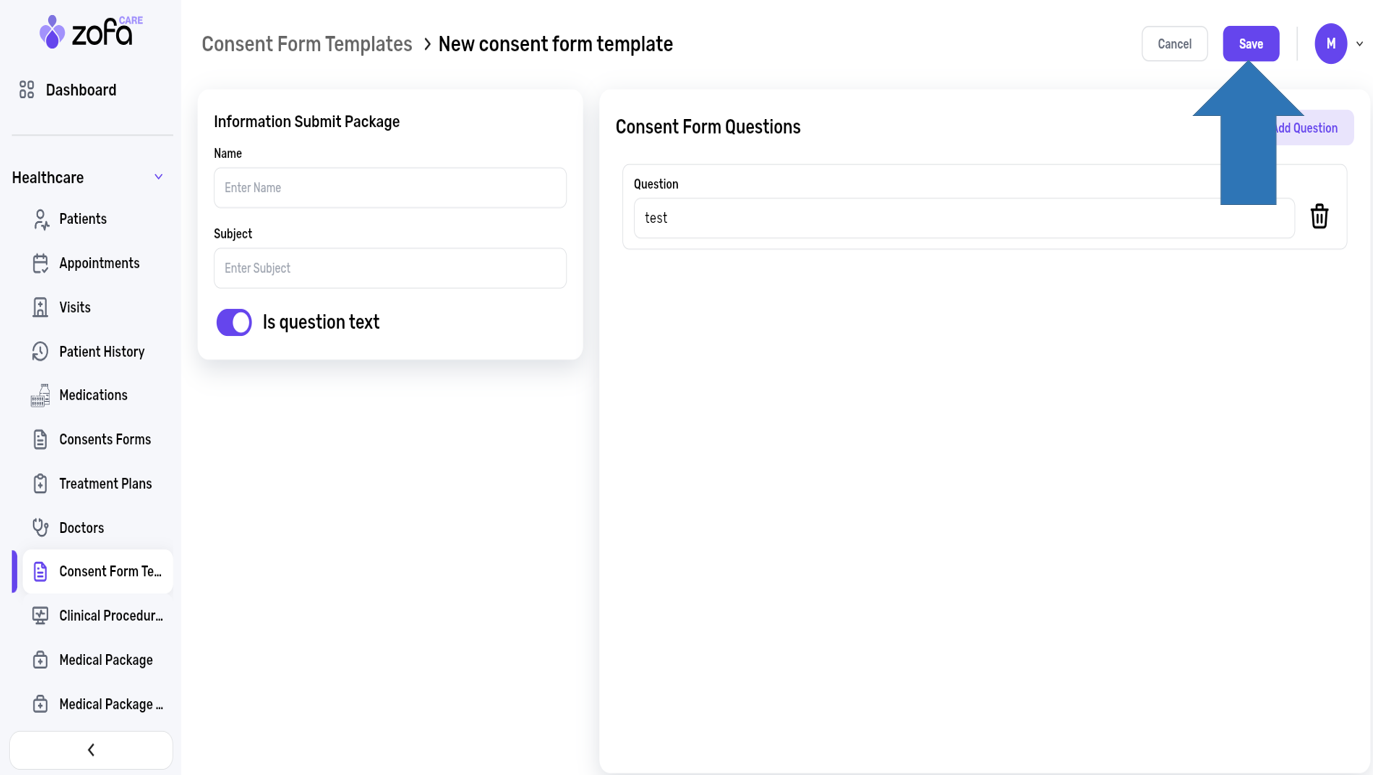1373x775 pixels.
Task: Collapse the Healthcare menu section
Action: point(158,177)
